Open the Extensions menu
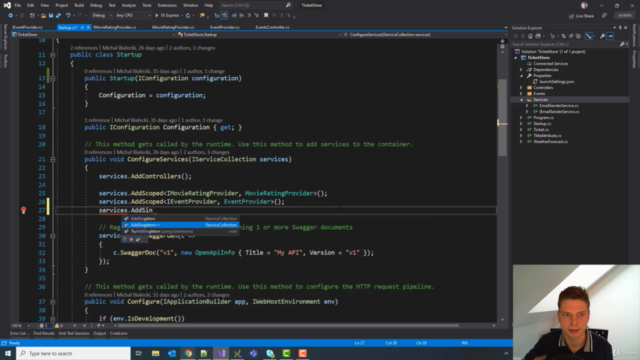 click(x=167, y=5)
